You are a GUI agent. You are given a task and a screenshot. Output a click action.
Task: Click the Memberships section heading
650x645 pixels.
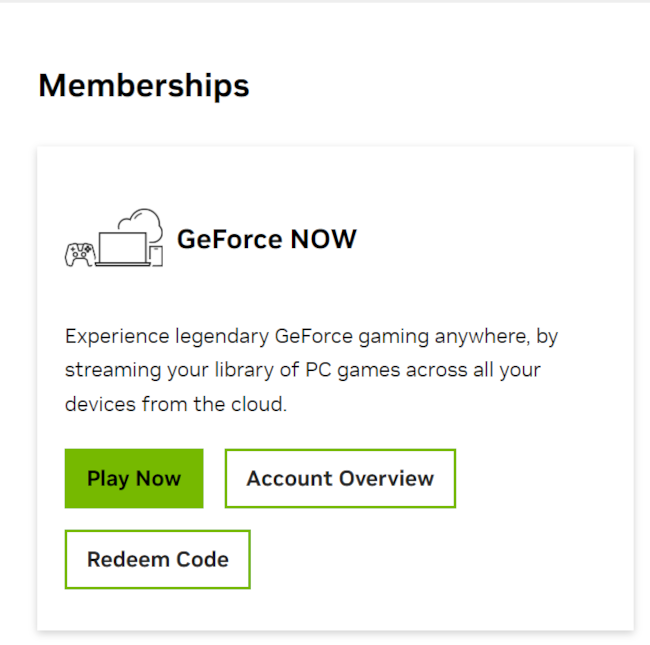[x=144, y=86]
